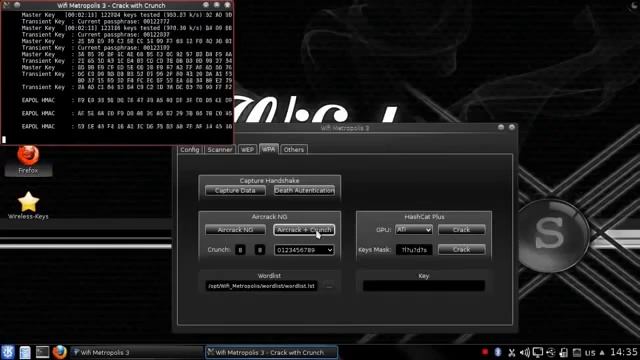Close the Wifi Metropolis 3 dialog
This screenshot has width=640, height=360.
click(512, 127)
